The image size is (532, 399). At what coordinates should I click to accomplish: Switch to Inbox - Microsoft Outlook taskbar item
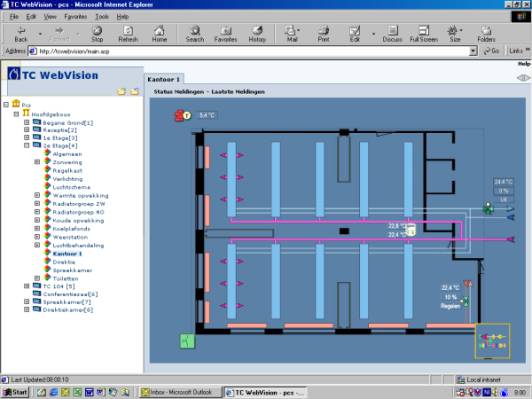[180, 392]
